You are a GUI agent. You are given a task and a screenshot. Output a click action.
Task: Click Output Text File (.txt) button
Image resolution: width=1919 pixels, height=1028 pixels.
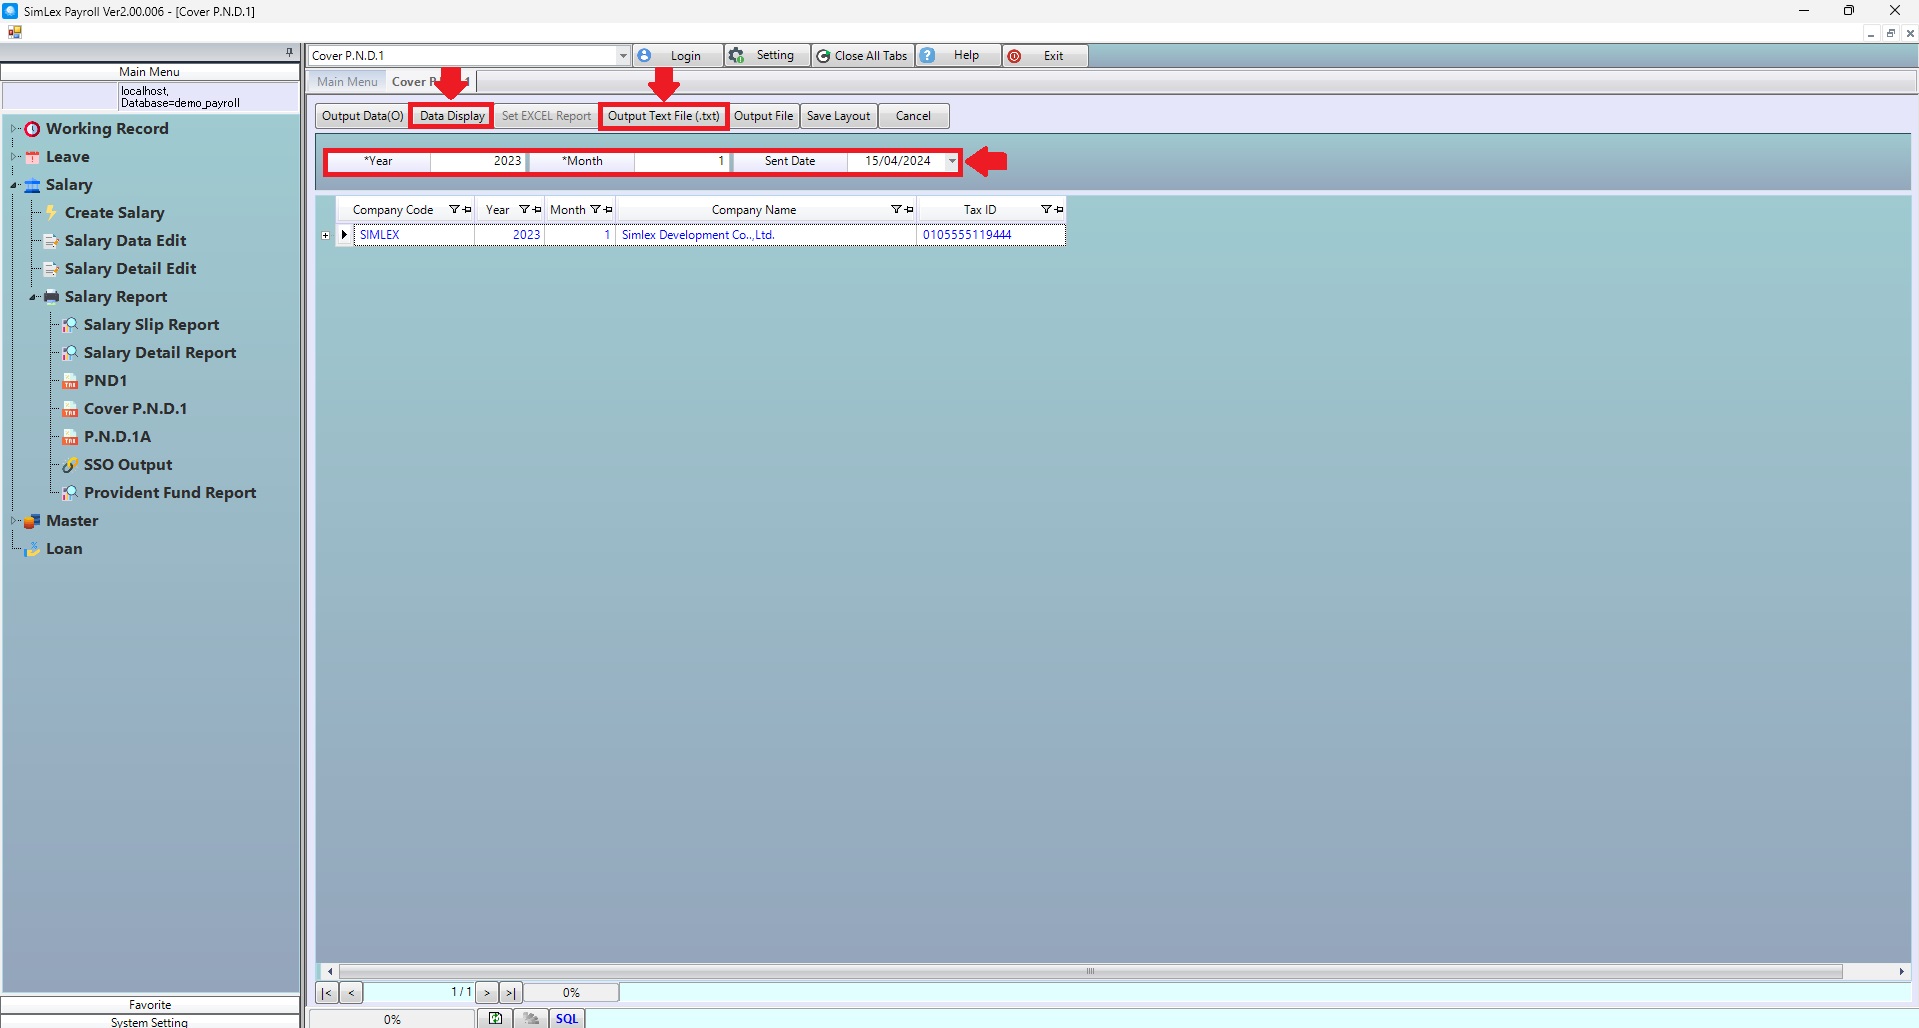[663, 116]
